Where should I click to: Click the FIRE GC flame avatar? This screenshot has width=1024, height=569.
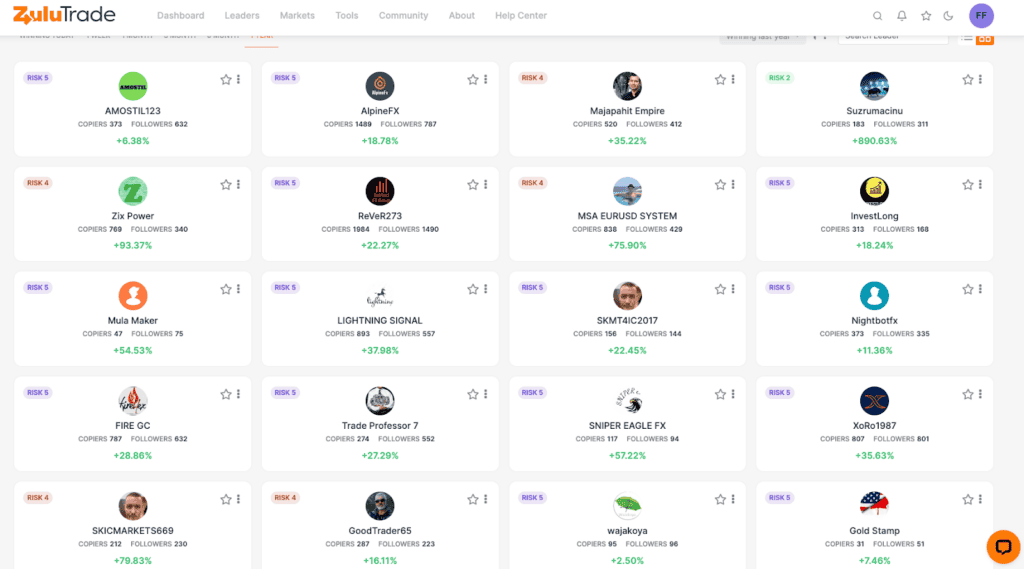[133, 401]
